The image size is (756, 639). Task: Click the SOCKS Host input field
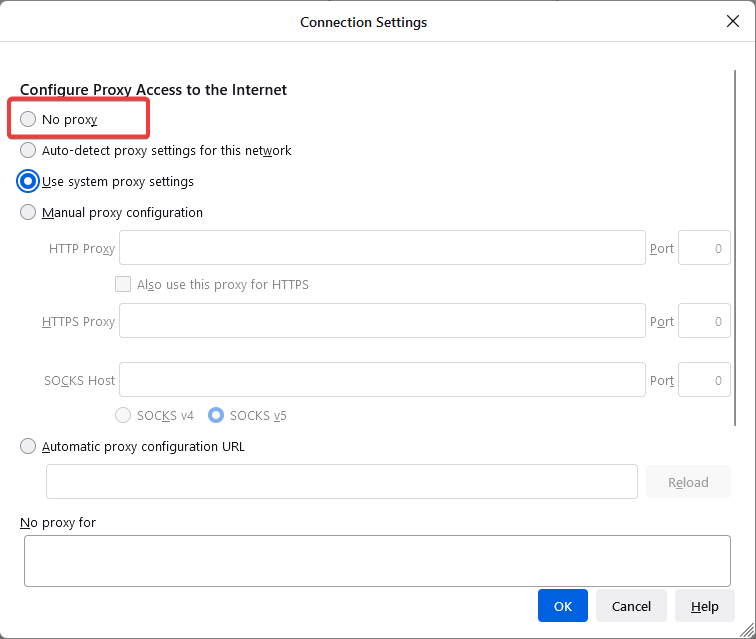click(382, 380)
